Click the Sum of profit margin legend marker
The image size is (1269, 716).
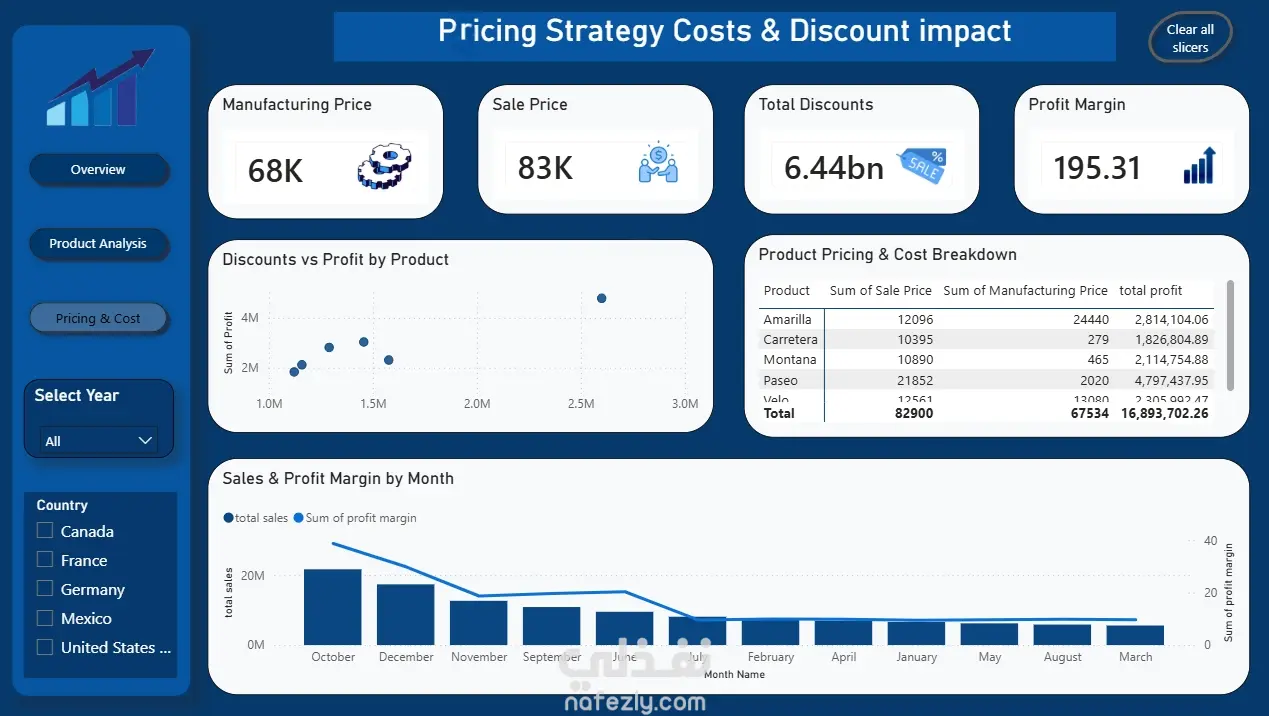[x=299, y=518]
